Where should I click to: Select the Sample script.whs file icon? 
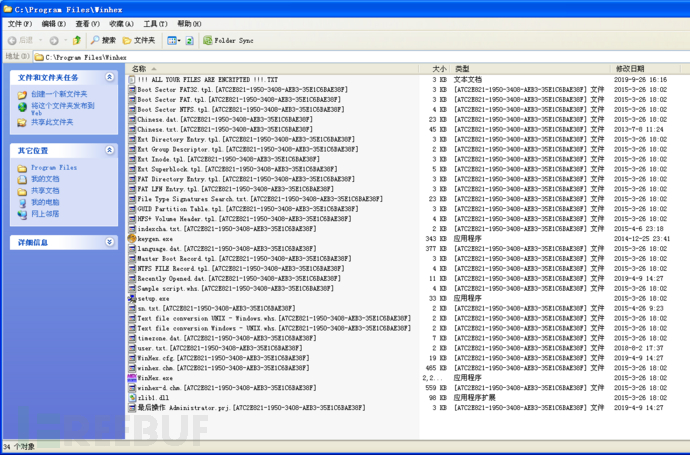click(132, 289)
